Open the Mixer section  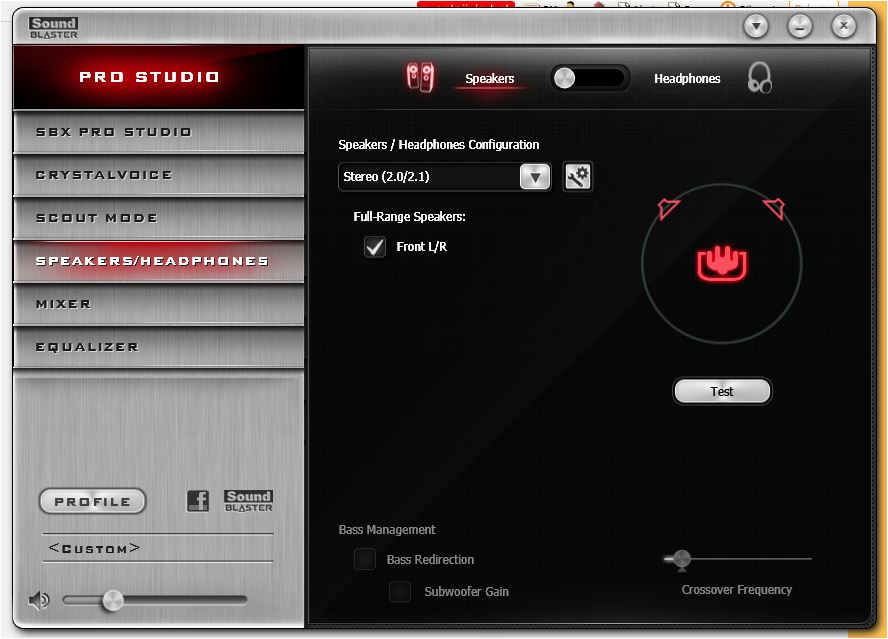(x=159, y=304)
